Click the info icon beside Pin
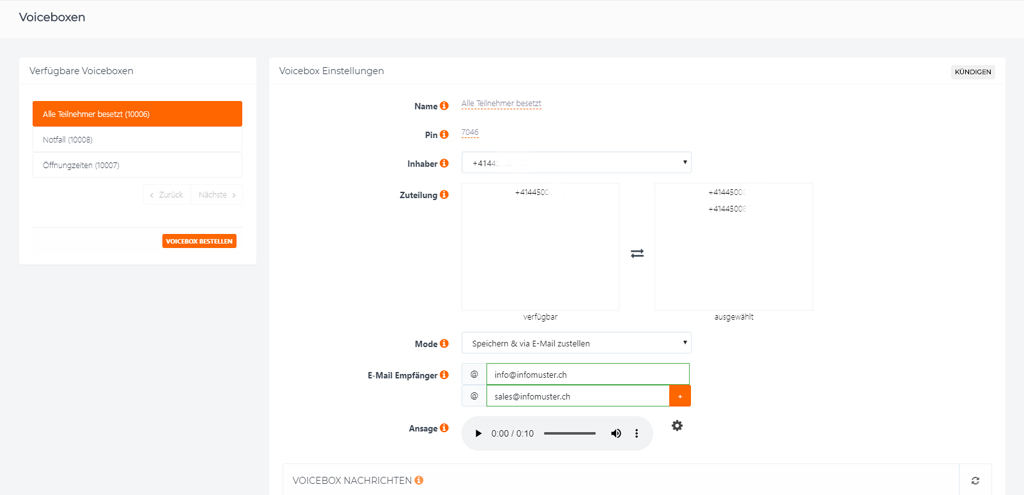The width and height of the screenshot is (1024, 495). (444, 135)
